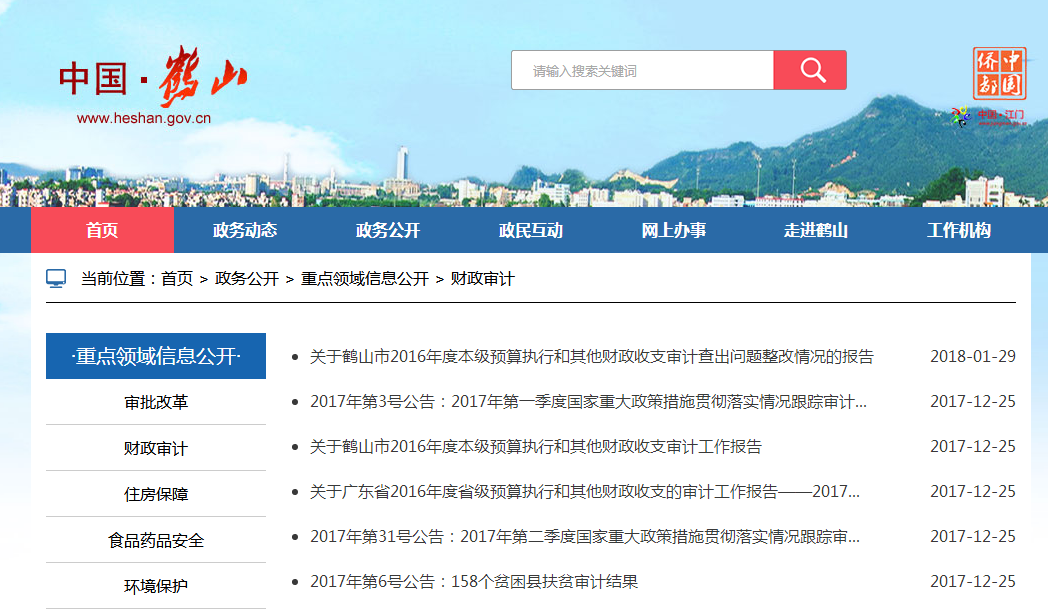Select 审批改革 in the left sidebar
The height and width of the screenshot is (616, 1048).
(x=156, y=403)
